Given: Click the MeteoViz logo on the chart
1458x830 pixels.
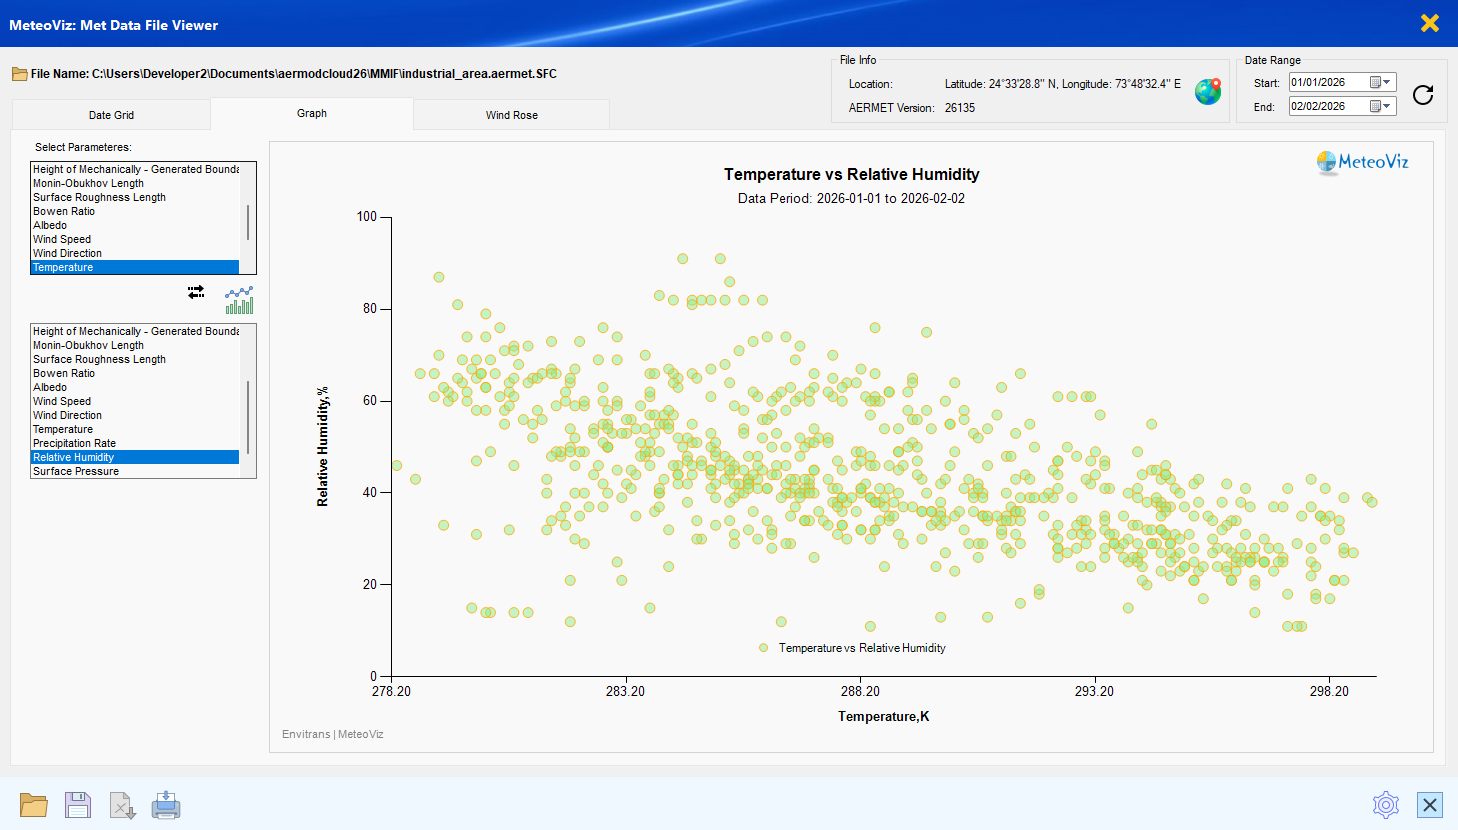Looking at the screenshot, I should point(1363,162).
